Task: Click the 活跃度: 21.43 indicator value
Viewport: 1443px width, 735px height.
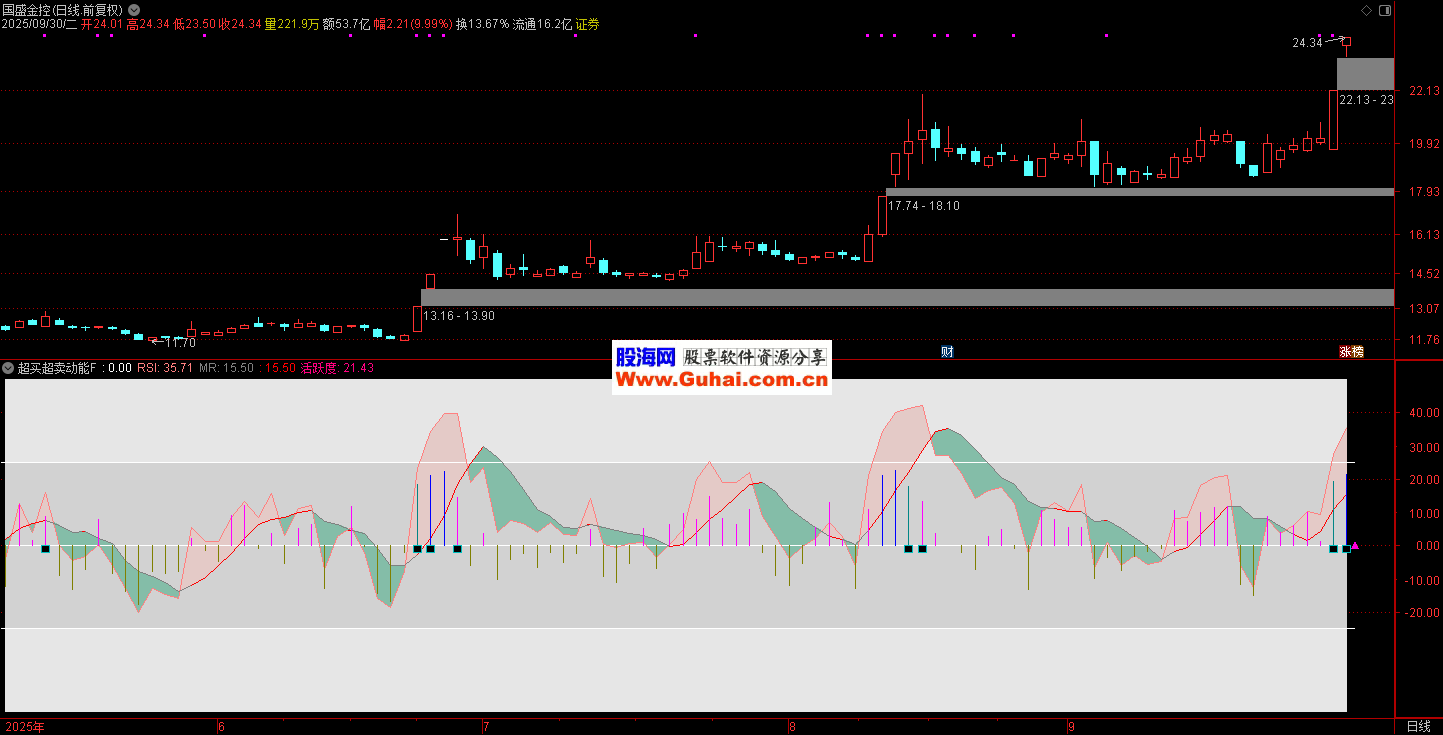Action: pos(337,368)
